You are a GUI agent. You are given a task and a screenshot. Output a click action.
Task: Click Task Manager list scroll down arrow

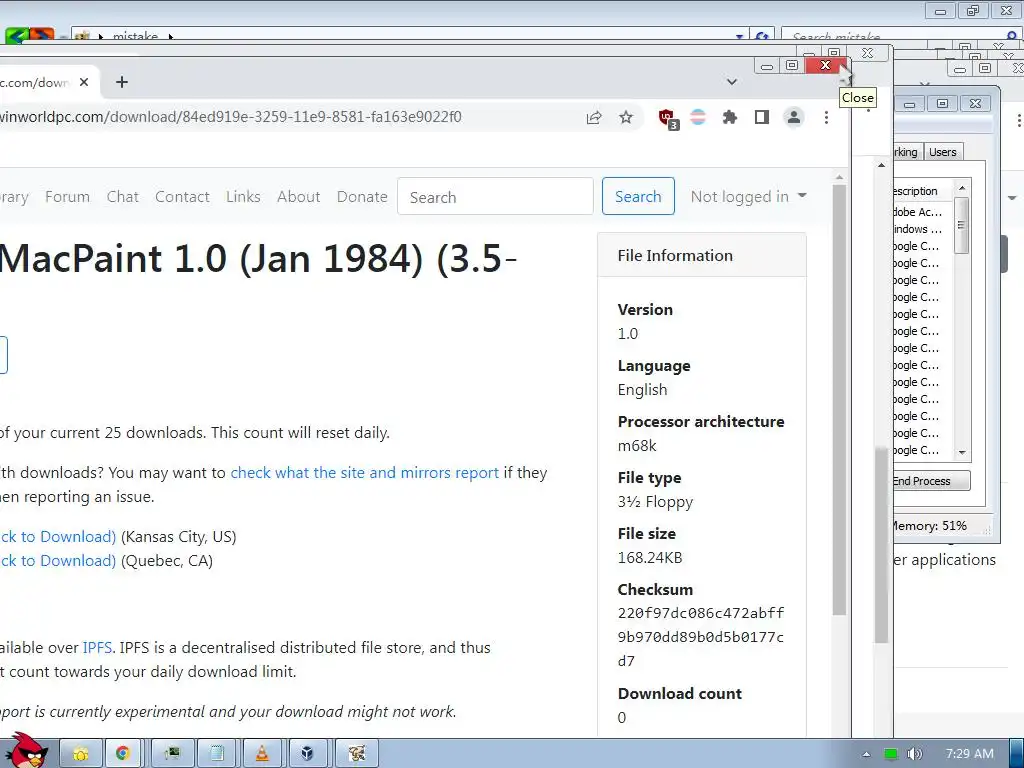[x=962, y=452]
